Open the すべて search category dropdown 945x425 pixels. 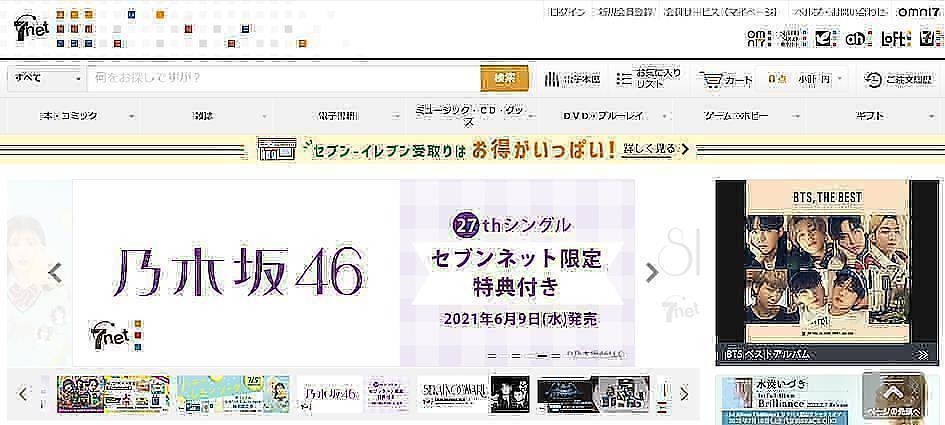[47, 79]
